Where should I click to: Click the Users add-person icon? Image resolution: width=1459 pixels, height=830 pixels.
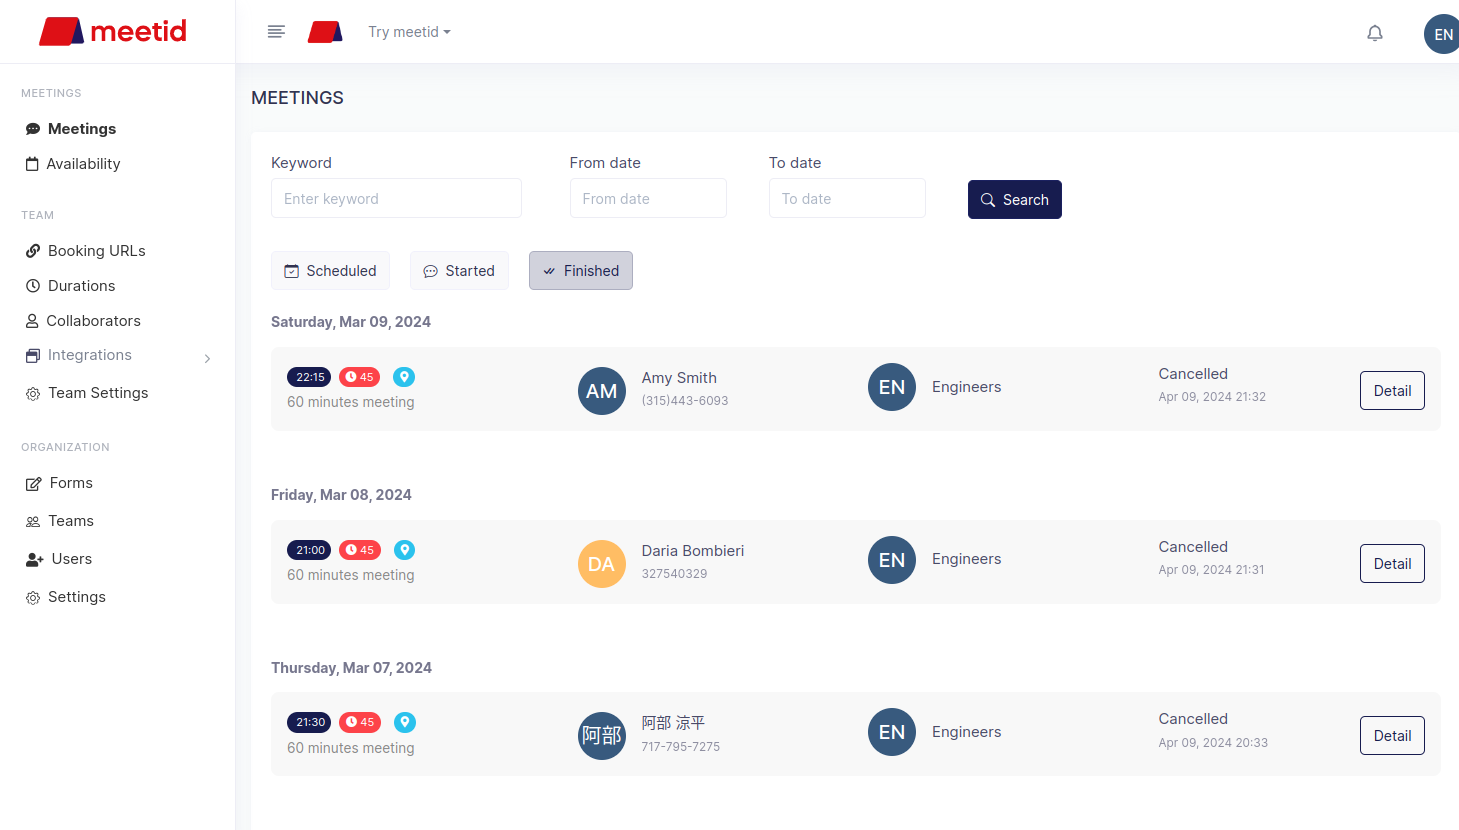(x=35, y=560)
